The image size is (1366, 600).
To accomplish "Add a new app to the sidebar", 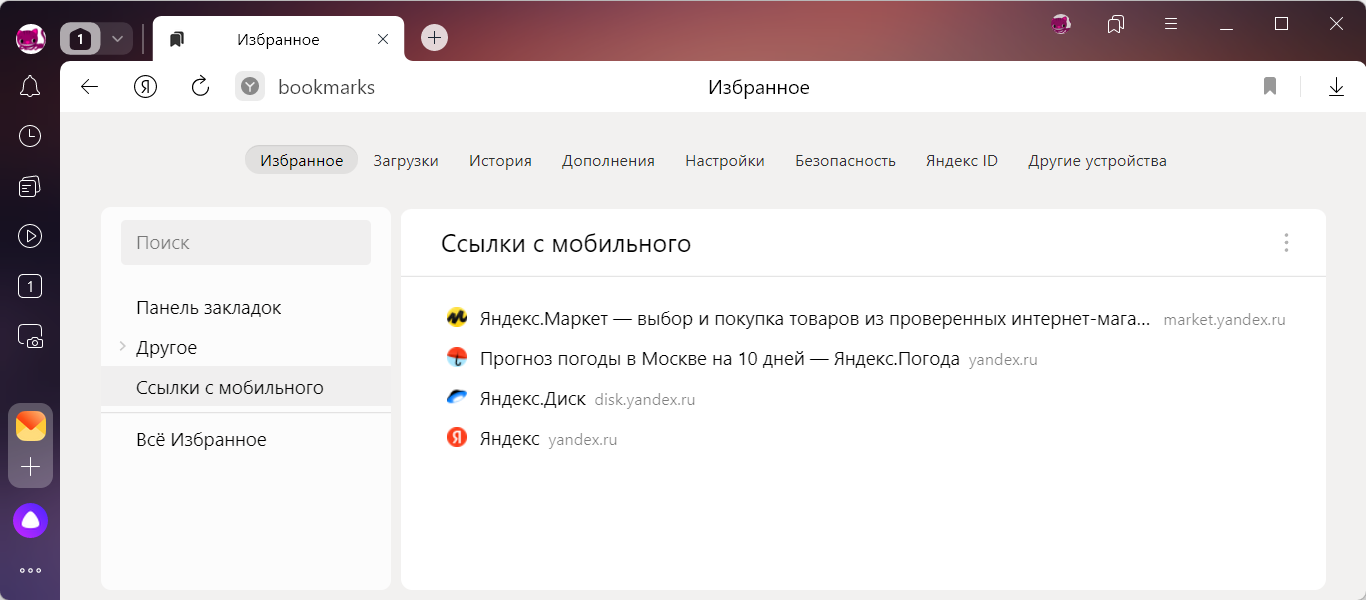I will coord(30,467).
